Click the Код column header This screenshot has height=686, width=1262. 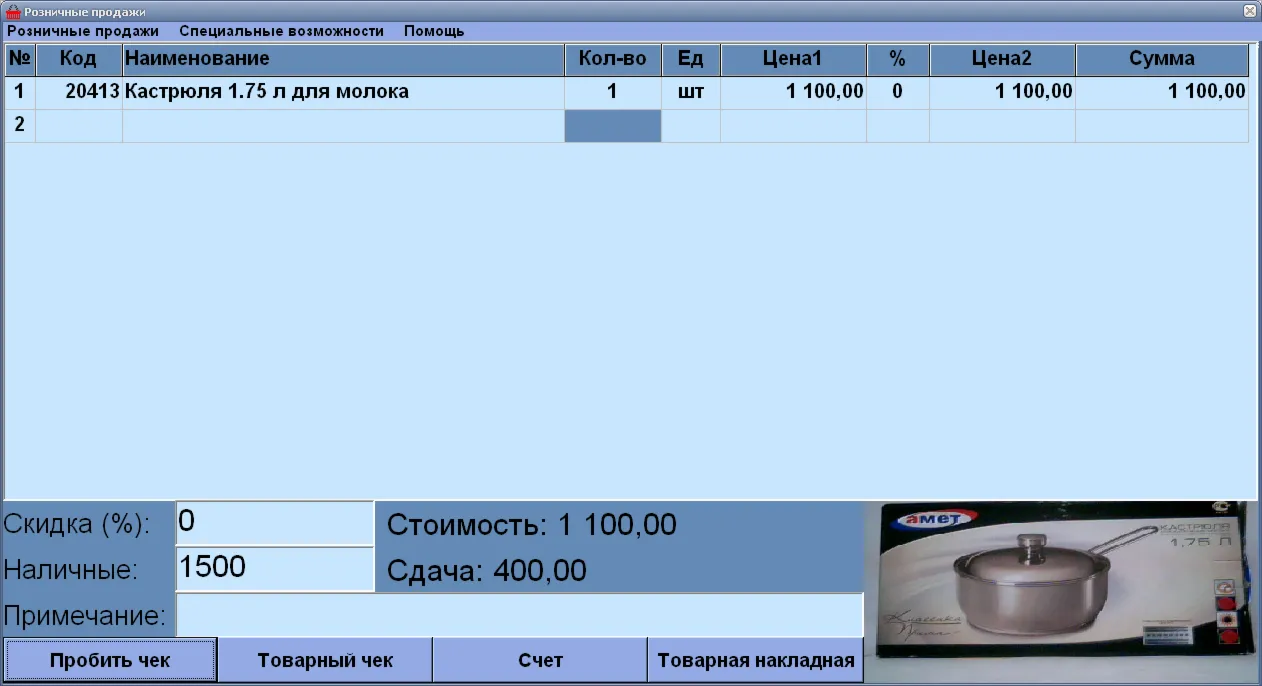point(79,59)
